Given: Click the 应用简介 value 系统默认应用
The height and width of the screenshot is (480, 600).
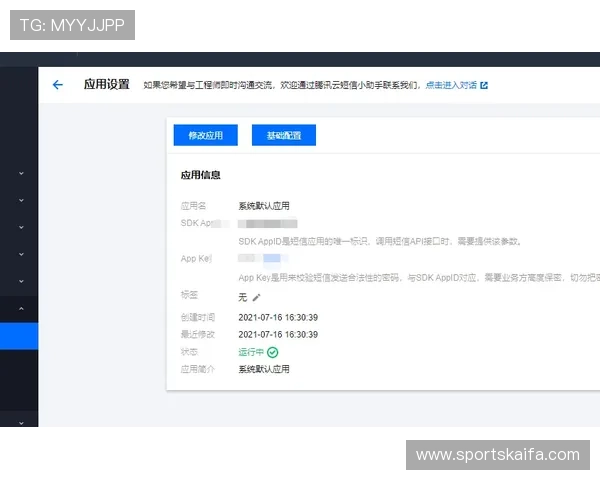Looking at the screenshot, I should (x=264, y=369).
